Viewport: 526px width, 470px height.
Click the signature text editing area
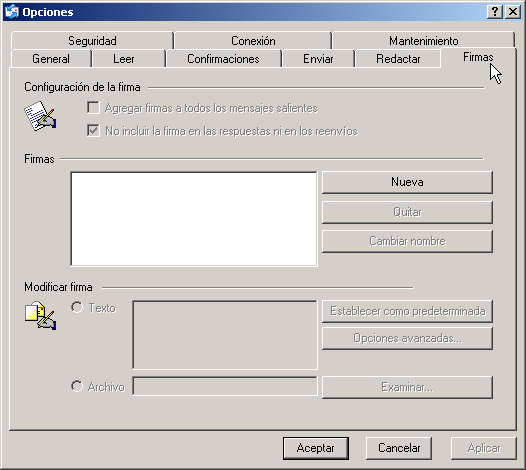[225, 335]
